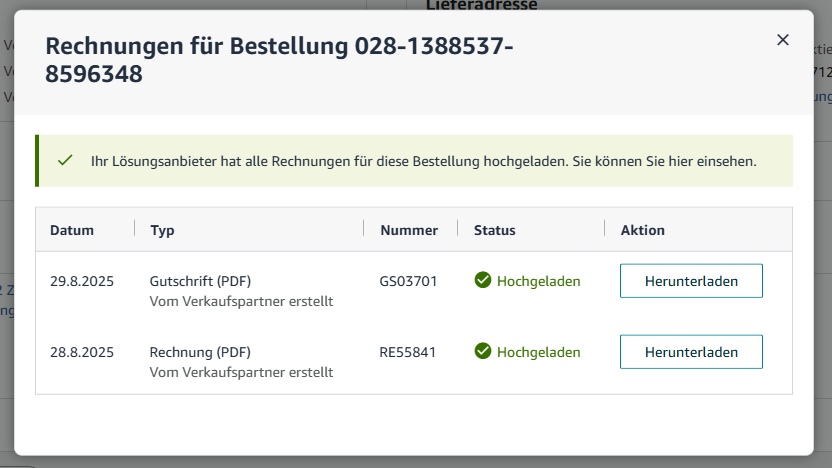Click the Aktion column header

point(642,230)
